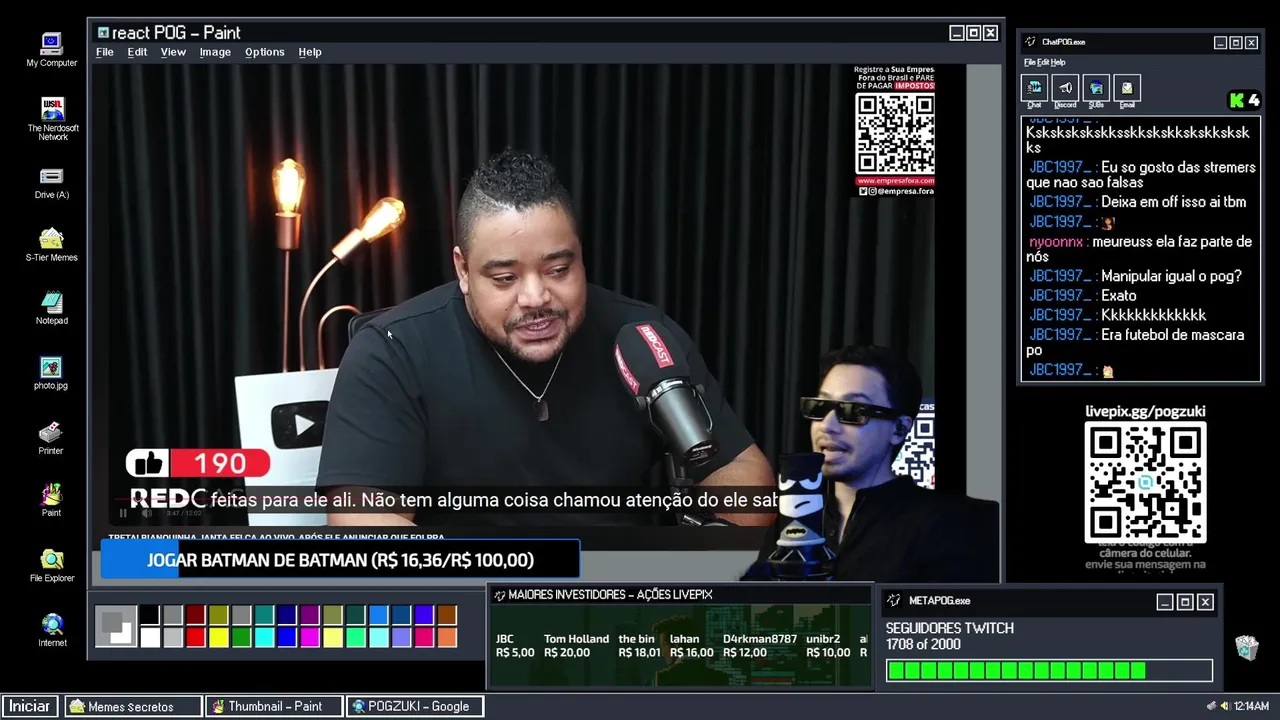Select the dark red maroon swatch
Screen dimensions: 1280x720
[x=196, y=615]
